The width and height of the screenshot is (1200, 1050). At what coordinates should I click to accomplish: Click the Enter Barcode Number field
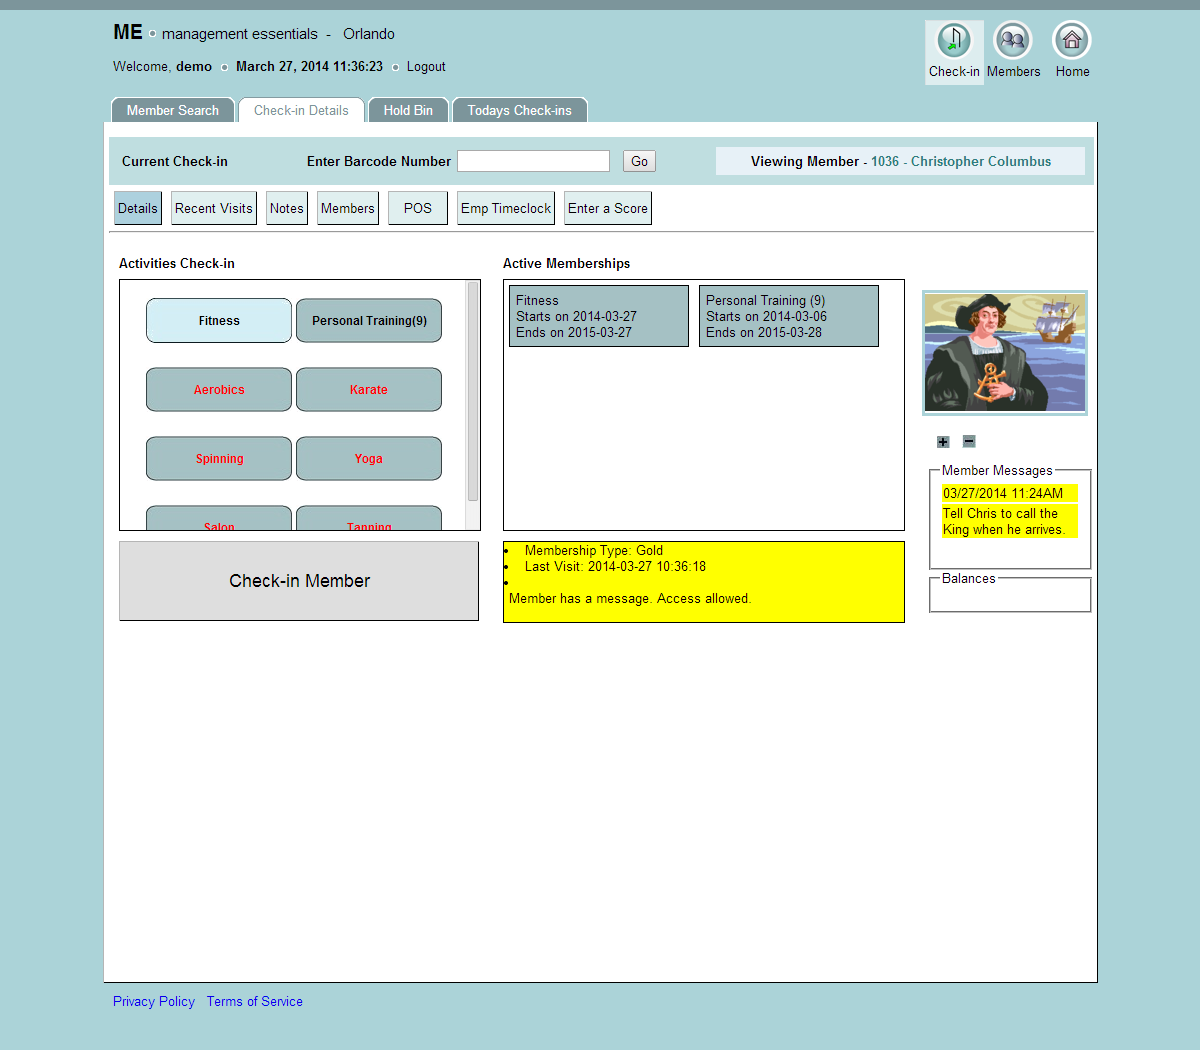tap(533, 161)
